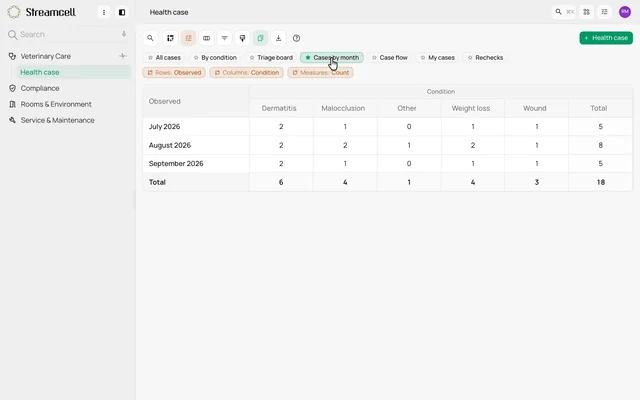Image resolution: width=640 pixels, height=400 pixels.
Task: Click the Total row label
Action: (x=157, y=182)
